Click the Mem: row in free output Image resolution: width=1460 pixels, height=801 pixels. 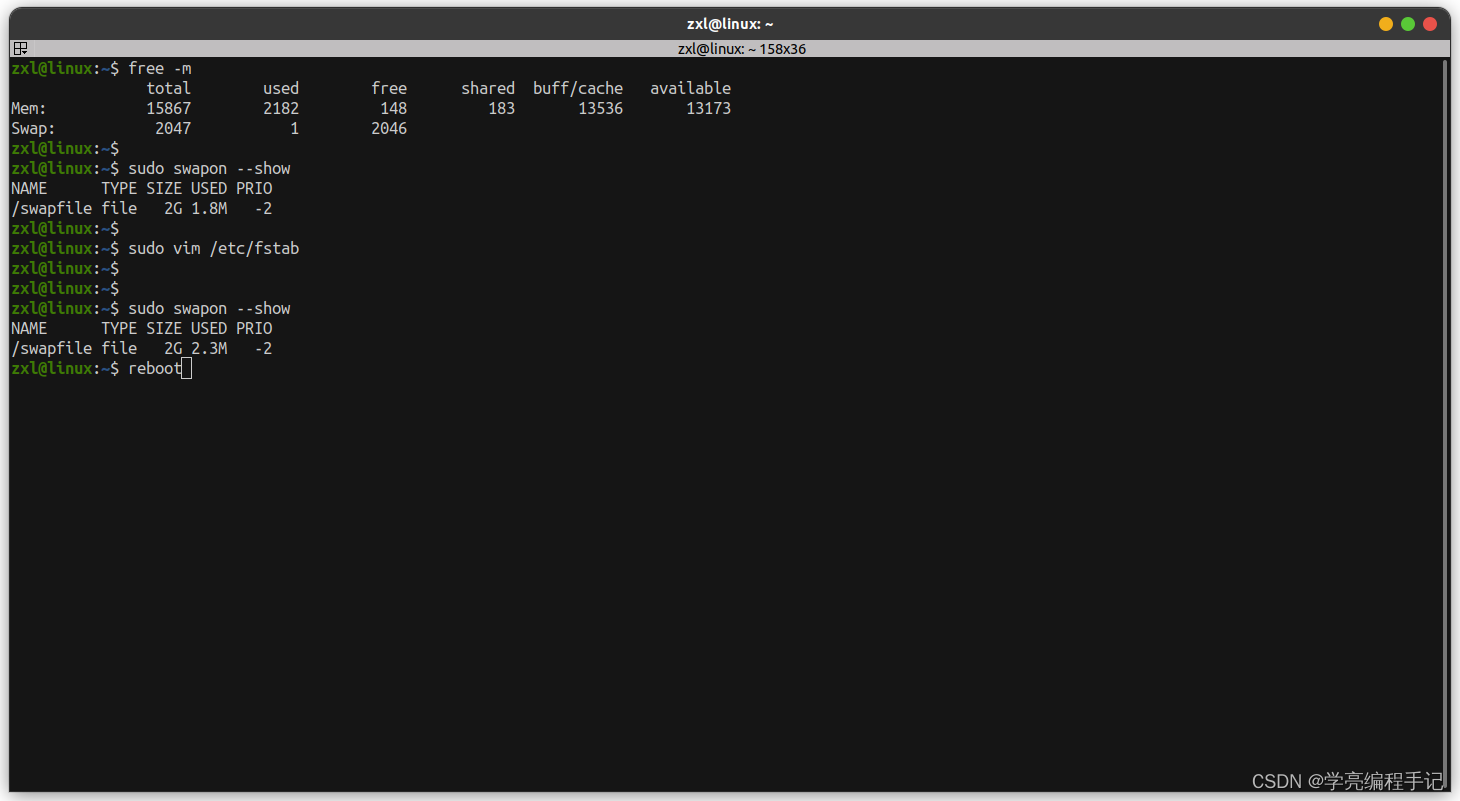27,108
